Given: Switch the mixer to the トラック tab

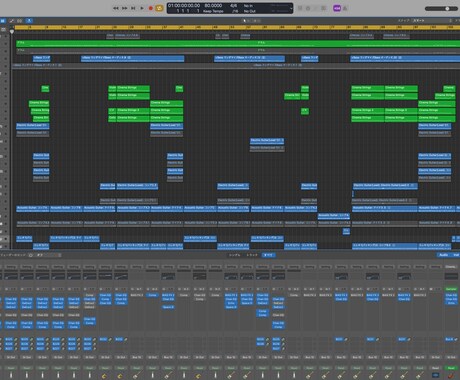Looking at the screenshot, I should (x=252, y=255).
